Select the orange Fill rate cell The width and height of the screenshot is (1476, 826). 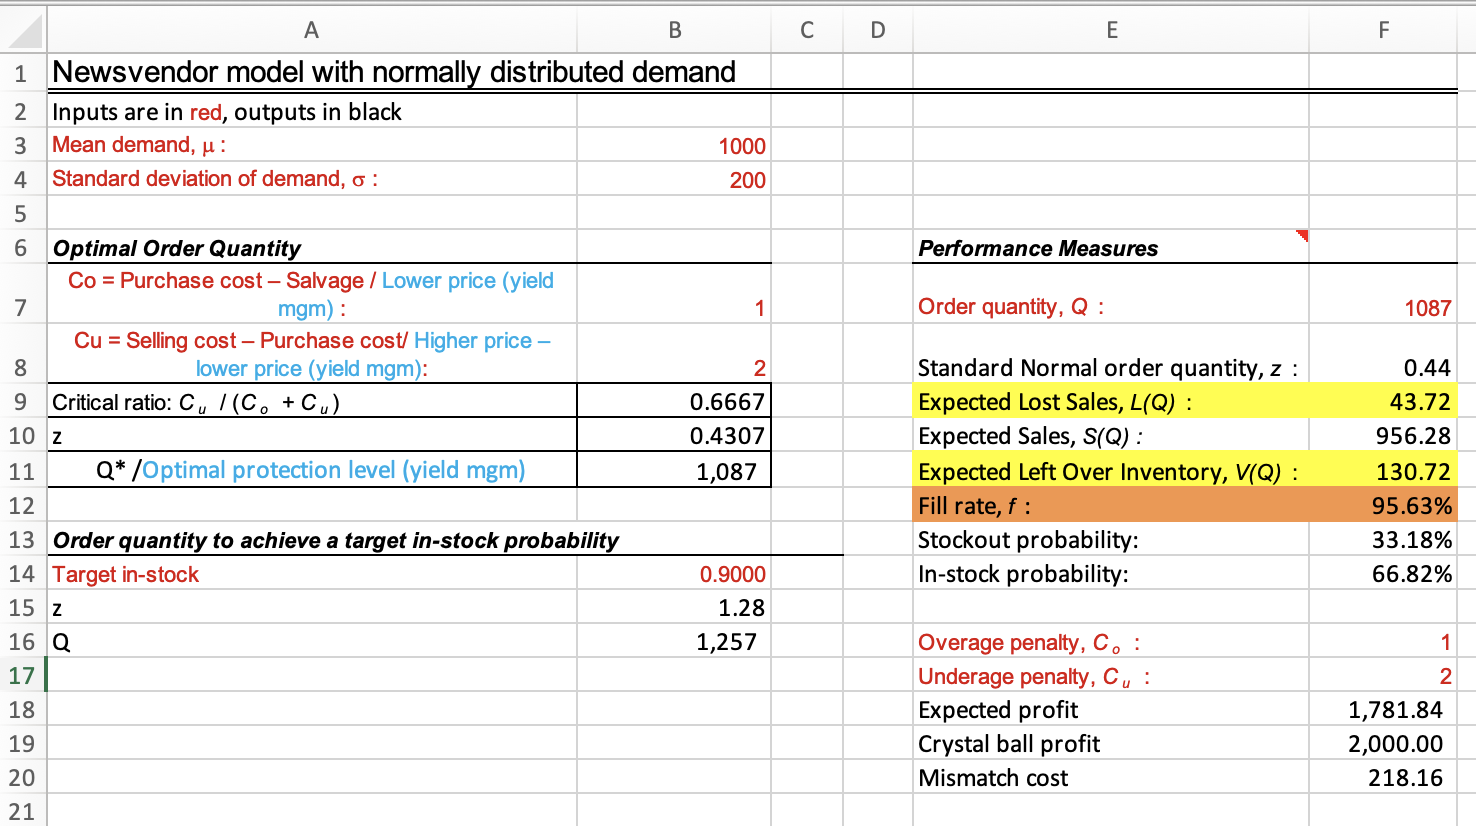pos(1383,506)
